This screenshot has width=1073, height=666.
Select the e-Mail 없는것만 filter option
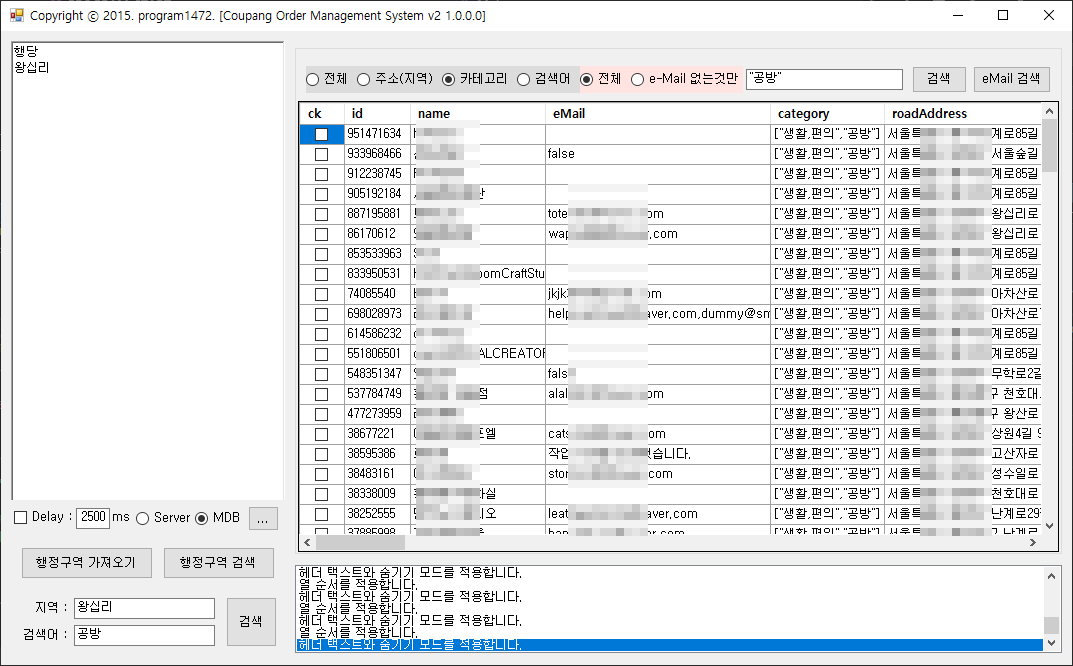637,80
